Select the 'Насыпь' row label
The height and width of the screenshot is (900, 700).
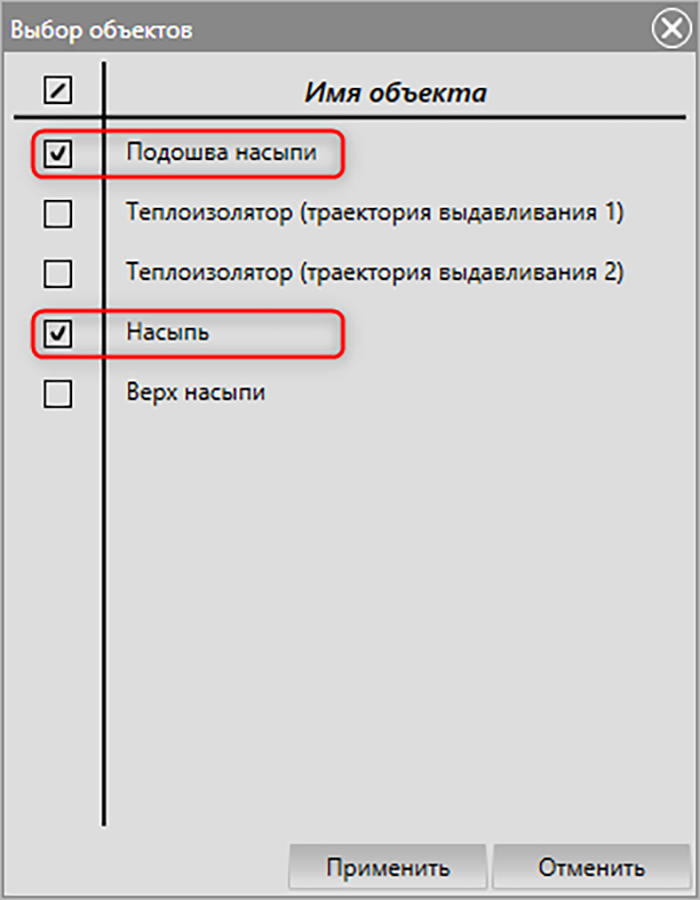point(168,332)
